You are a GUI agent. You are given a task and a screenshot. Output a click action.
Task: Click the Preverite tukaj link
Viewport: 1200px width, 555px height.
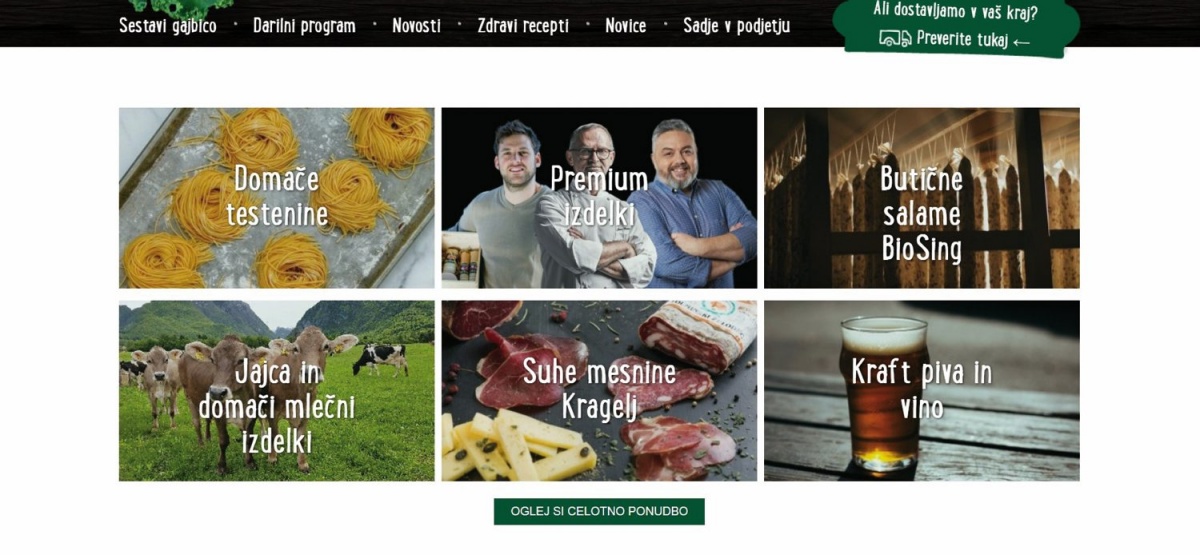point(962,40)
